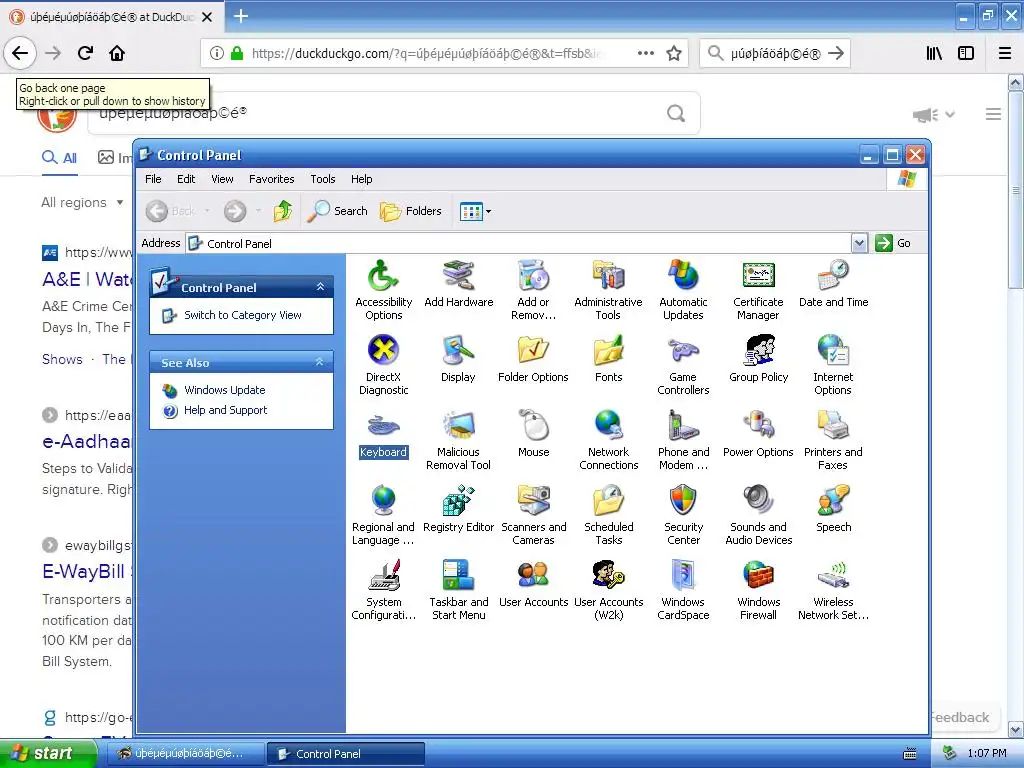Reload the Firefox page
1024x768 pixels.
[85, 53]
